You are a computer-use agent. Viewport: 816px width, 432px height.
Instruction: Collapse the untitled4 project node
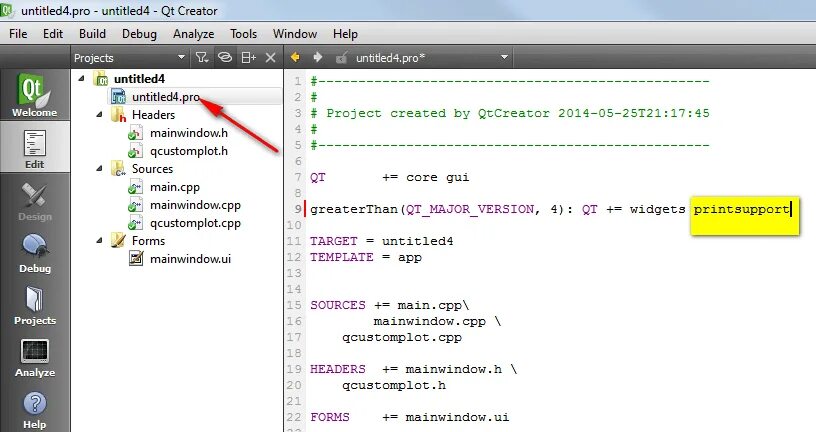point(81,79)
